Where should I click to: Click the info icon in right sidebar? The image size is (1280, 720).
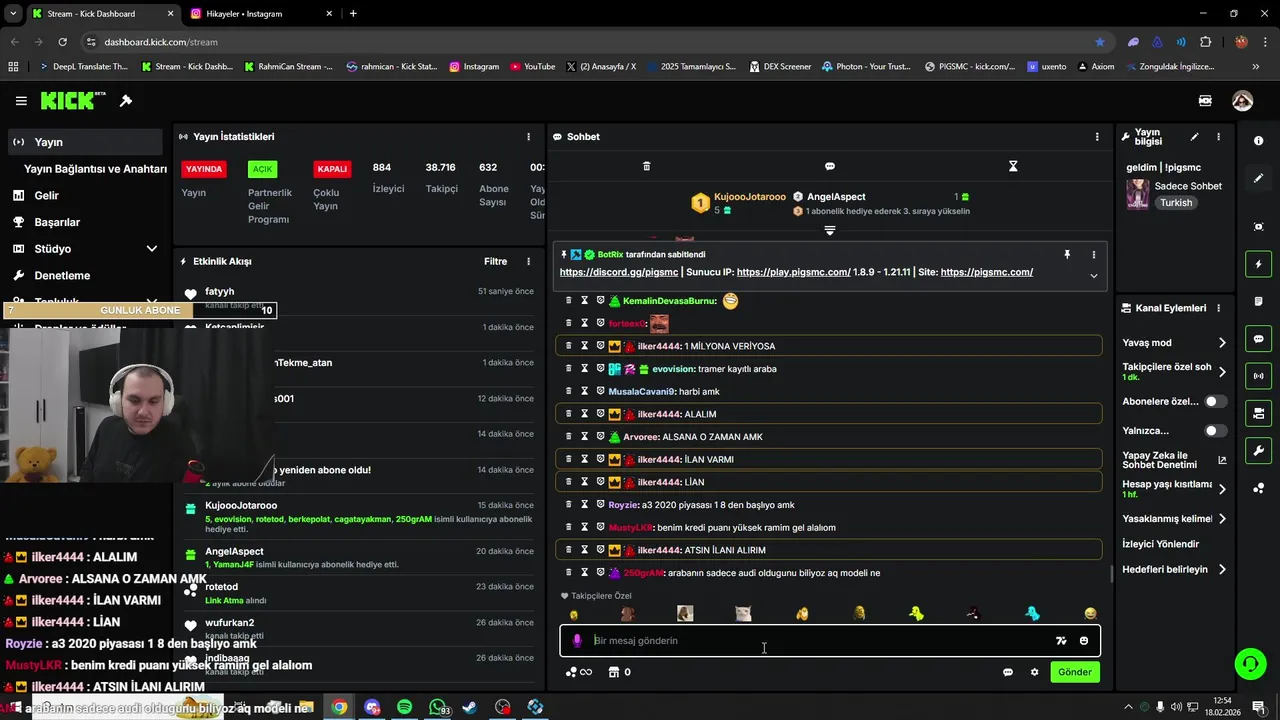1258,141
